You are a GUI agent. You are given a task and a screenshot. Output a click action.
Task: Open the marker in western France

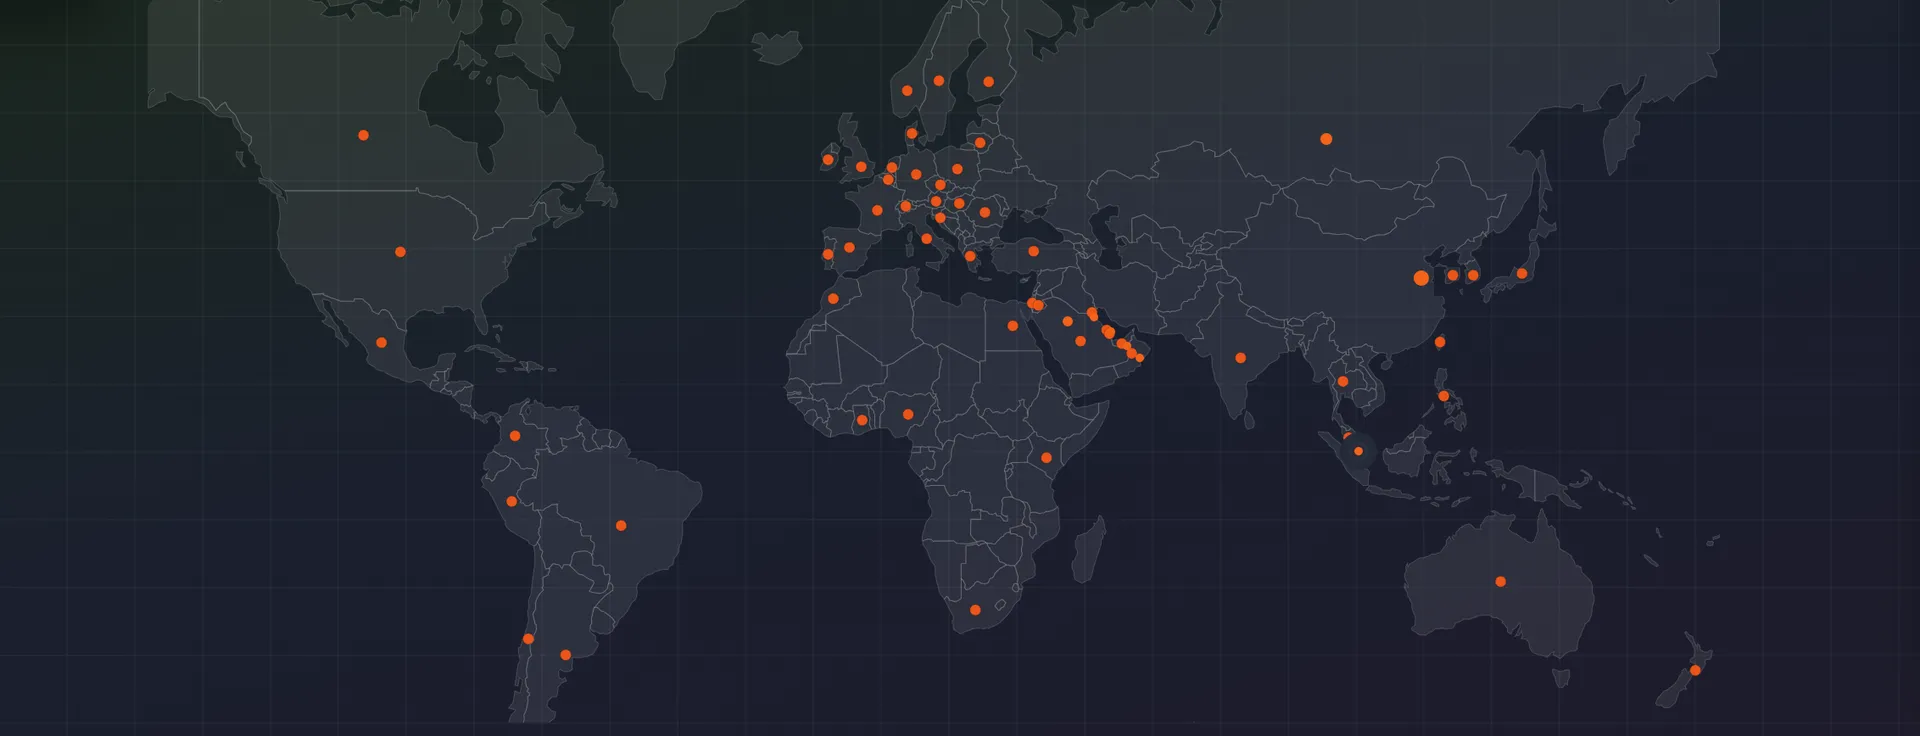[877, 211]
